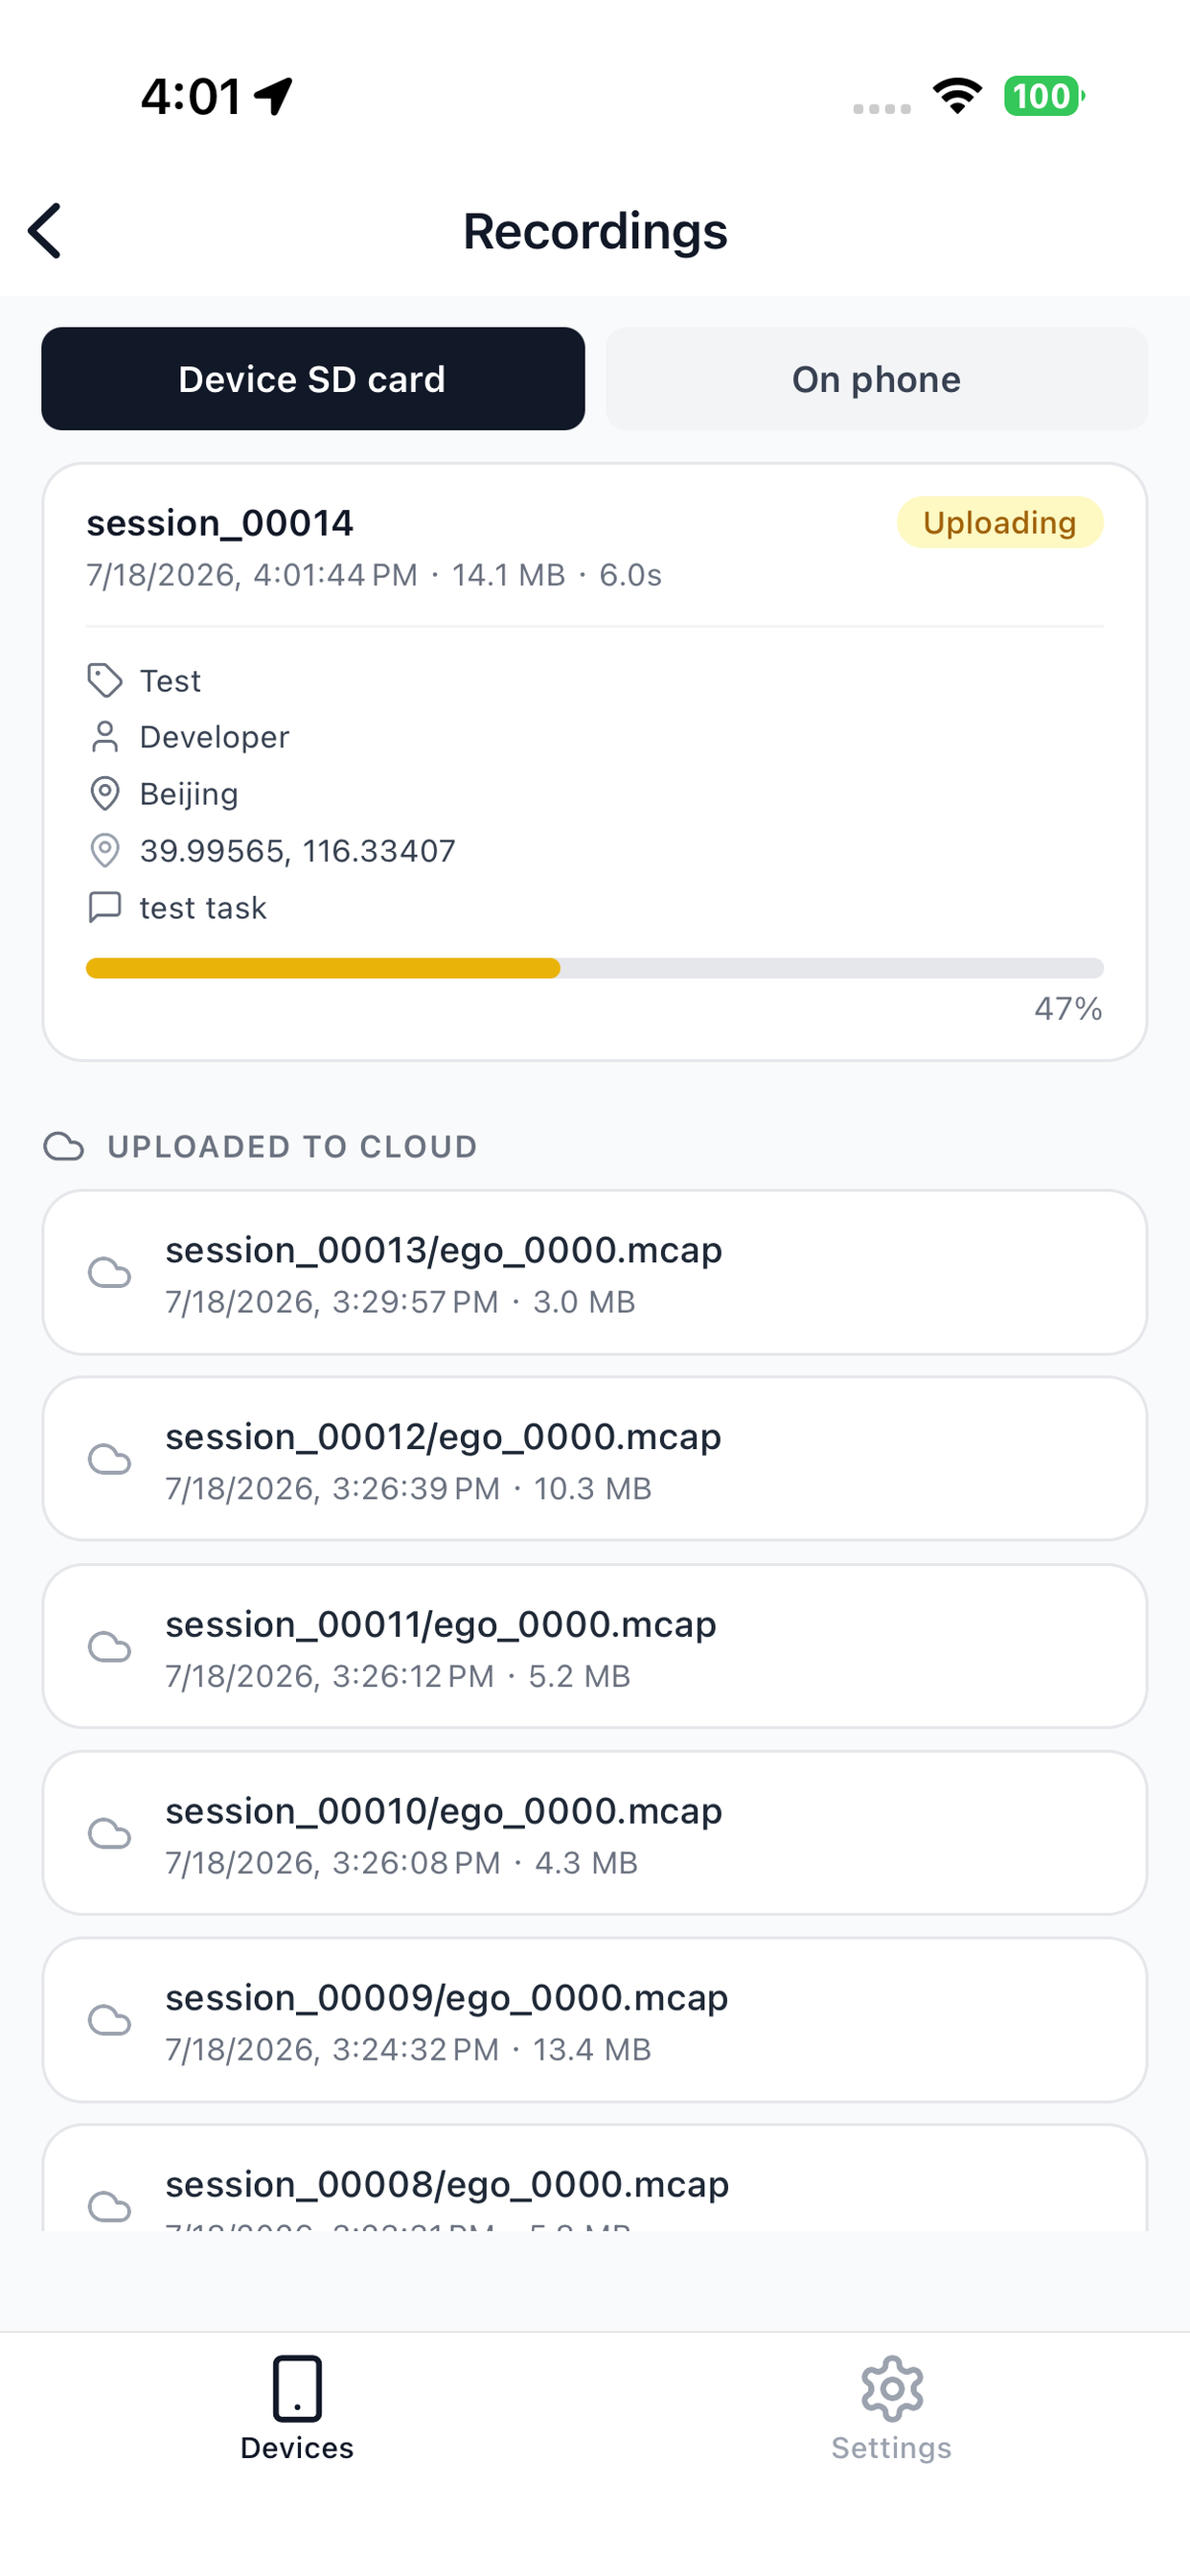This screenshot has height=2576, width=1190.
Task: Open session_00012/ego_0000.mcap recording
Action: (x=595, y=1460)
